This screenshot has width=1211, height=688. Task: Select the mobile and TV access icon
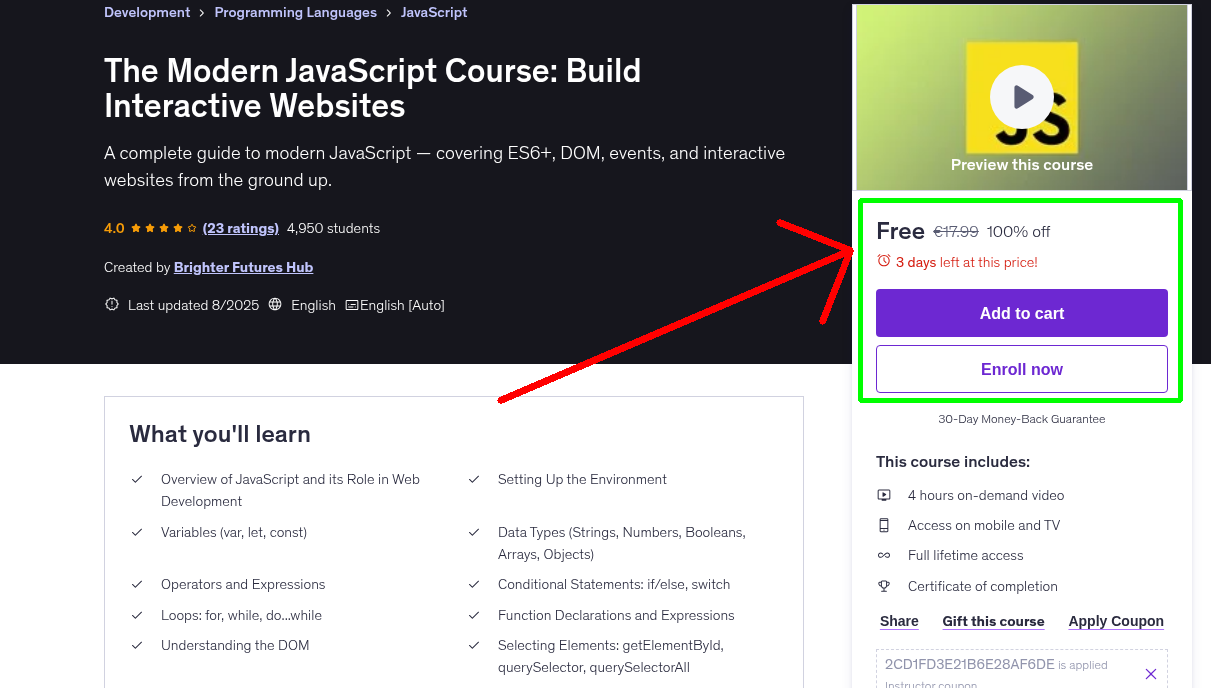click(x=884, y=525)
